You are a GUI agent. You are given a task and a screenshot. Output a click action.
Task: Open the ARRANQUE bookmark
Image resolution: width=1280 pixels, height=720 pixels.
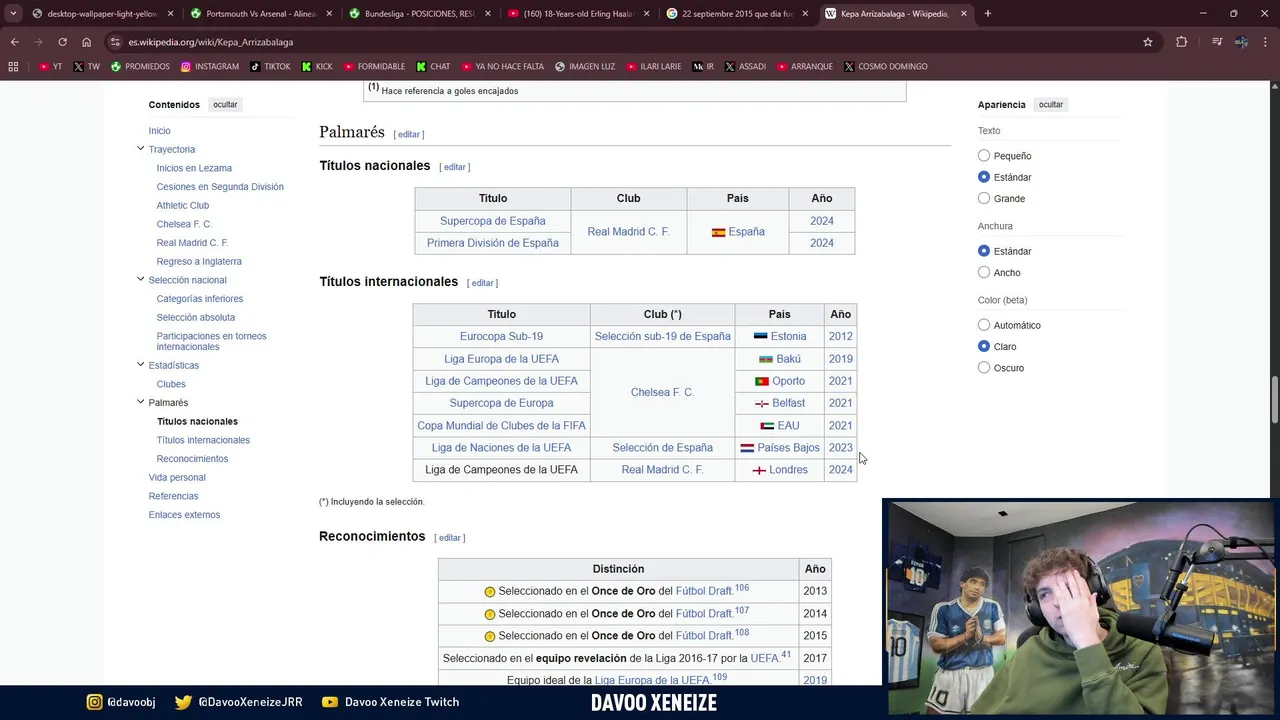pos(805,67)
